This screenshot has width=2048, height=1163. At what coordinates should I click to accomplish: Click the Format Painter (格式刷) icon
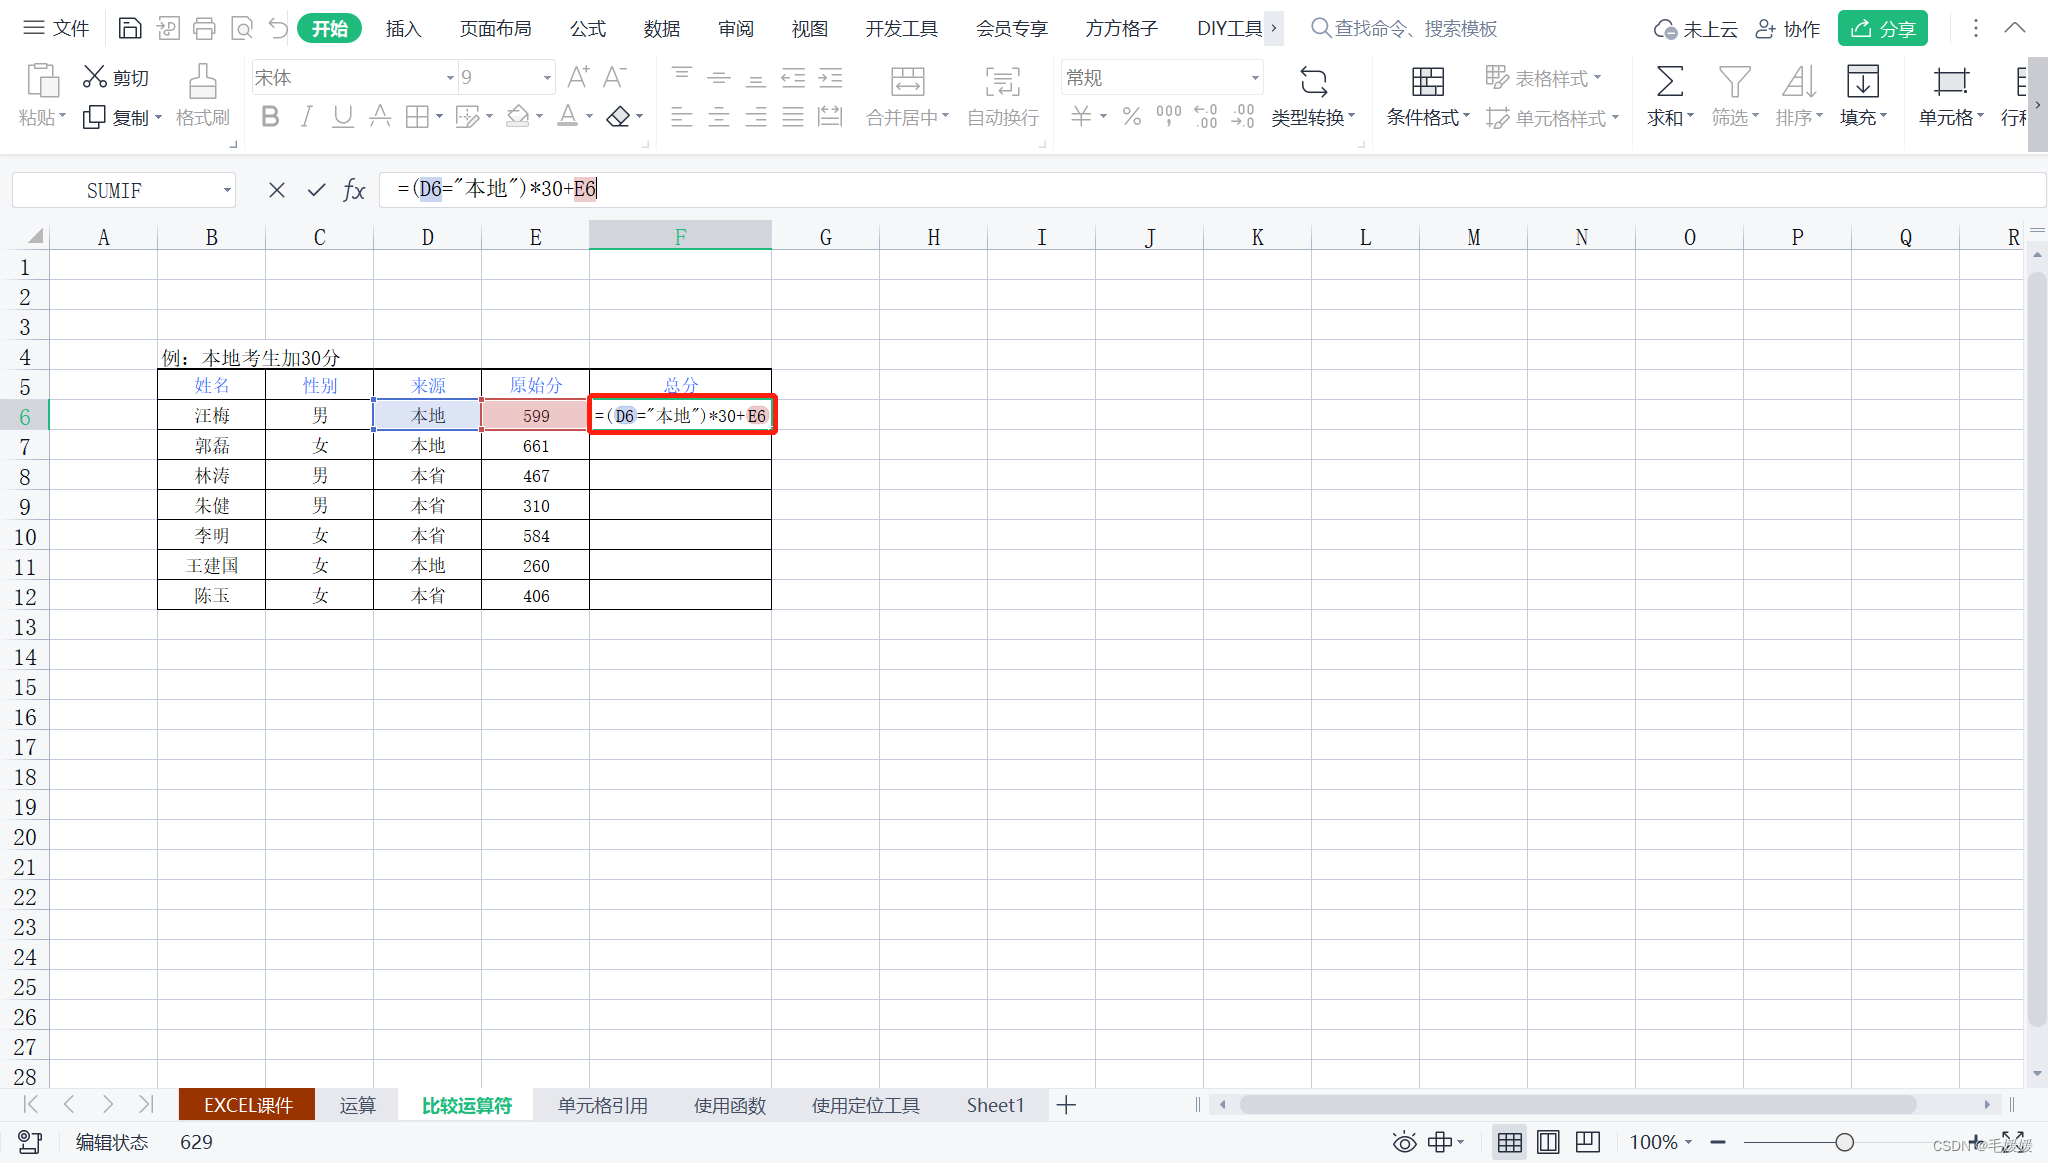click(203, 82)
